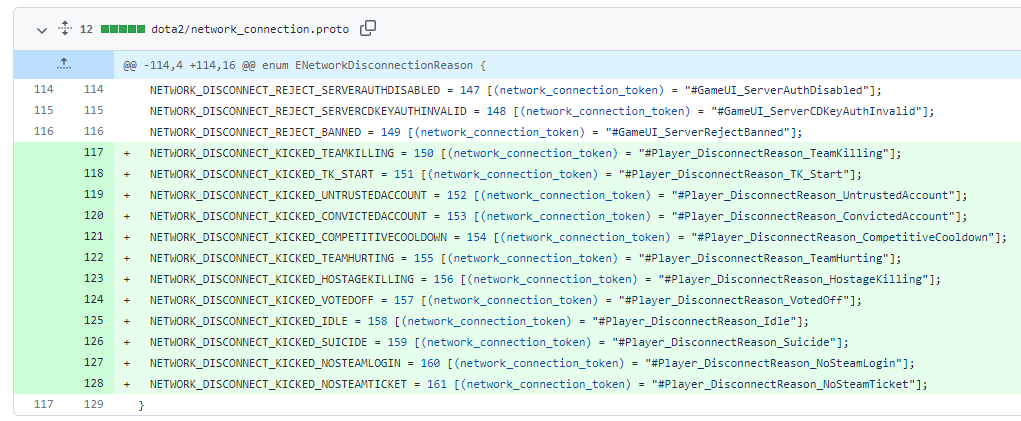Image resolution: width=1021 pixels, height=421 pixels.
Task: Click the plus marker on line 125
Action: 127,321
